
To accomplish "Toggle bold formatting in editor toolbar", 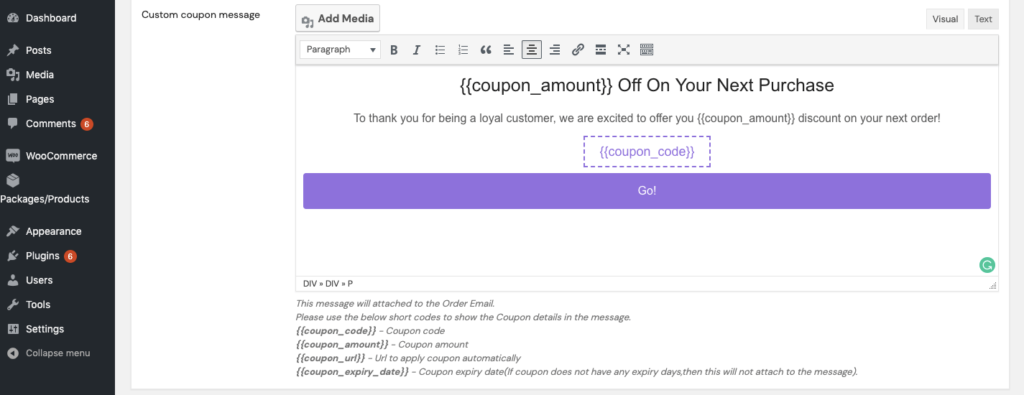I will point(394,50).
